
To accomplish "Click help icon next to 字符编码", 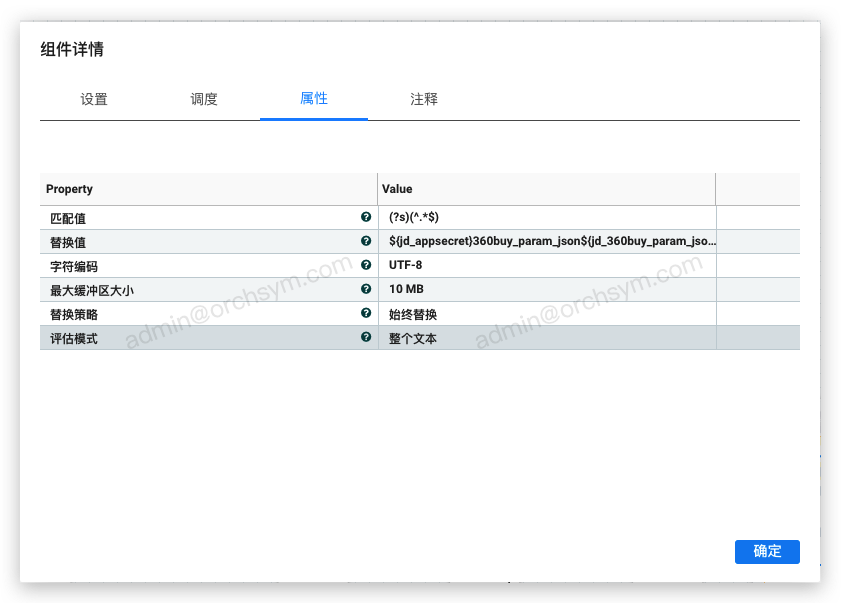I will (x=366, y=265).
